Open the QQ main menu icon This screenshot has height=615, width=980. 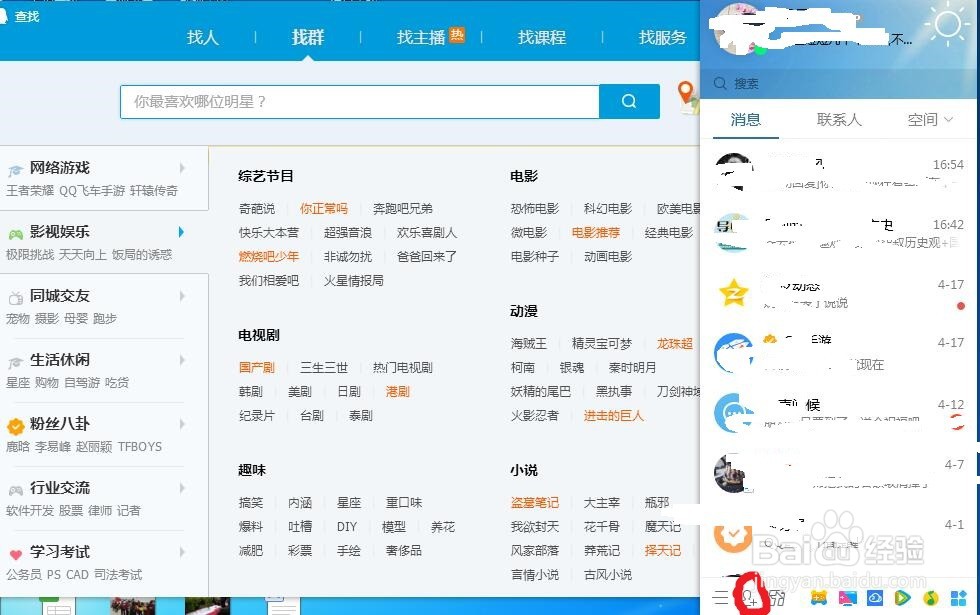tap(721, 598)
